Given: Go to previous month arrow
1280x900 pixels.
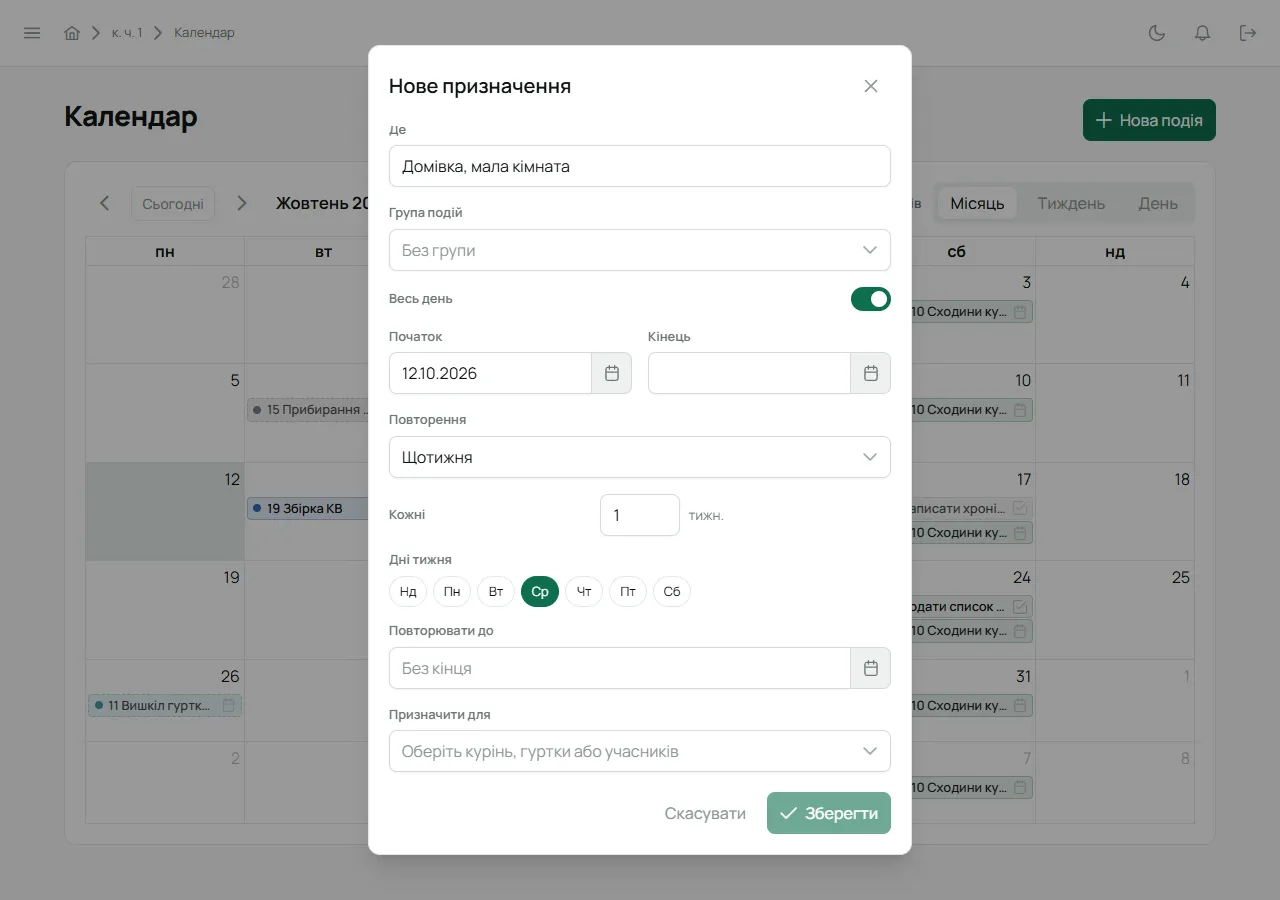Looking at the screenshot, I should [x=105, y=203].
